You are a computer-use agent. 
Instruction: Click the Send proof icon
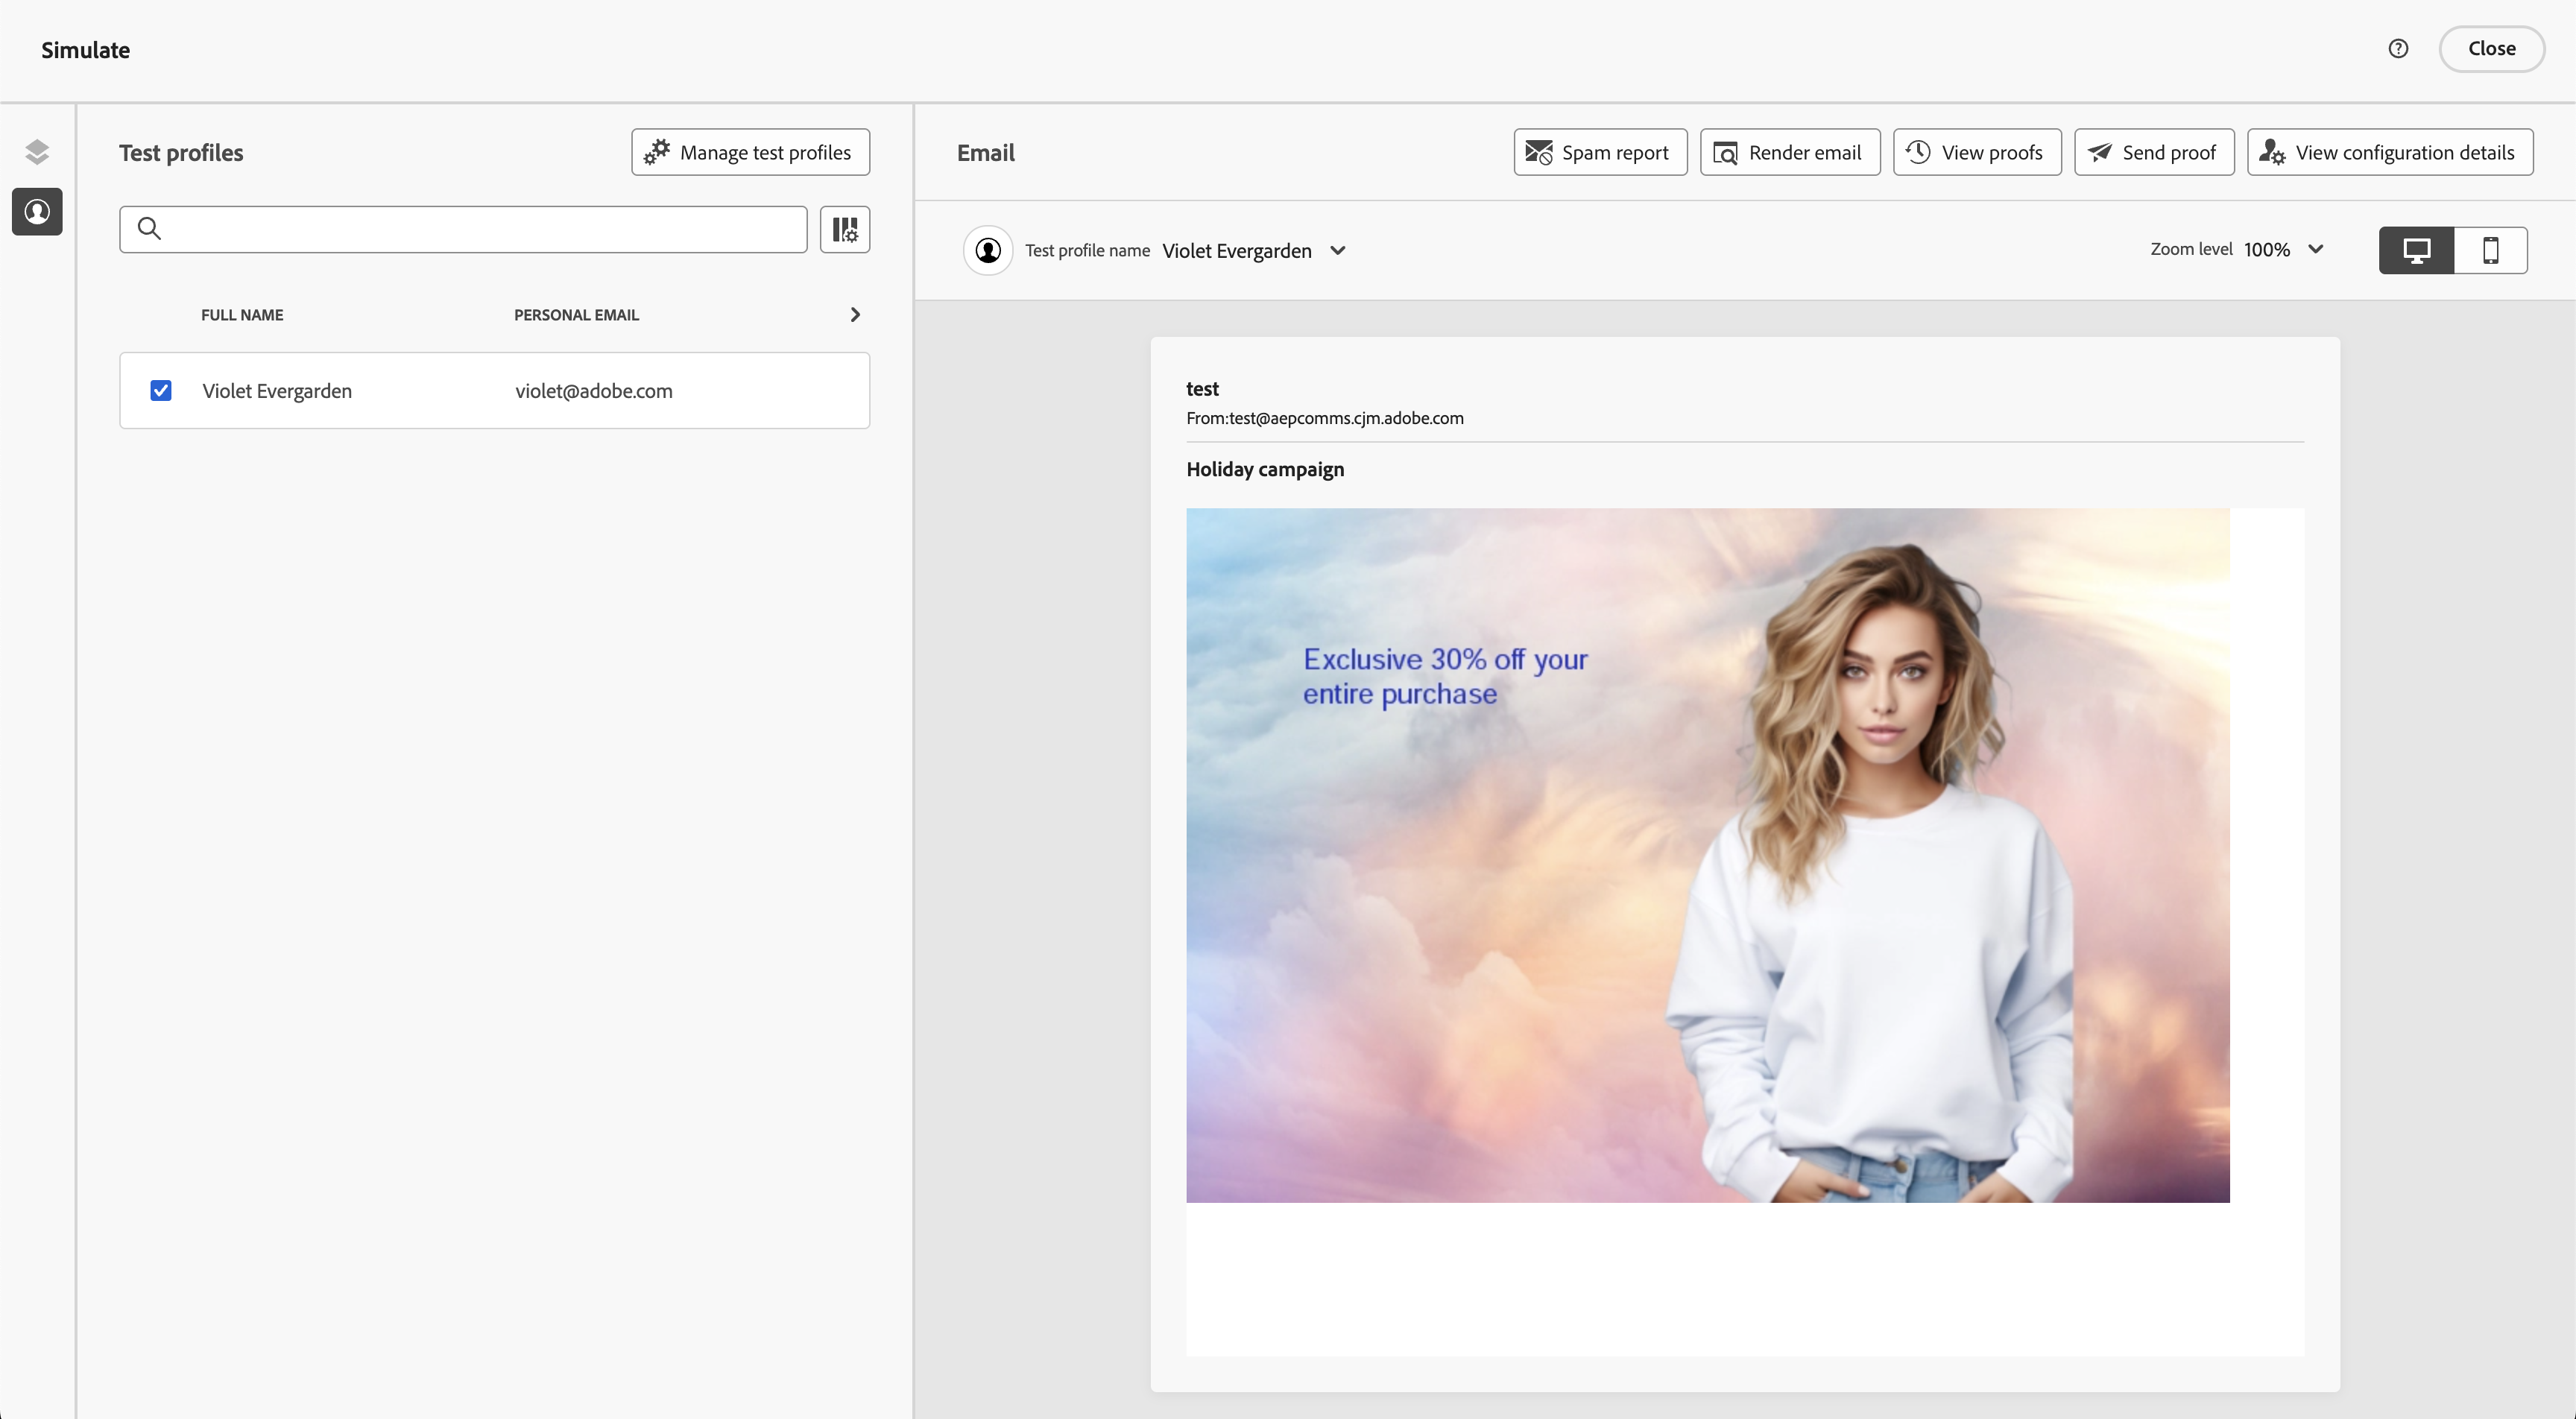[x=2101, y=152]
